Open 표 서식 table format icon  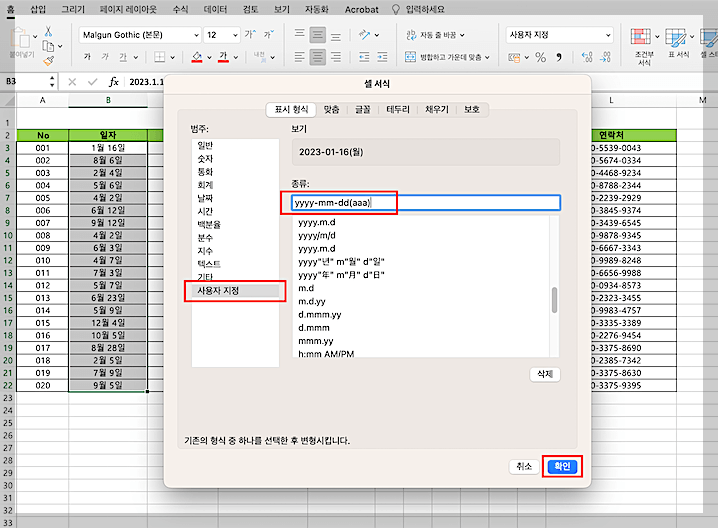pos(679,43)
